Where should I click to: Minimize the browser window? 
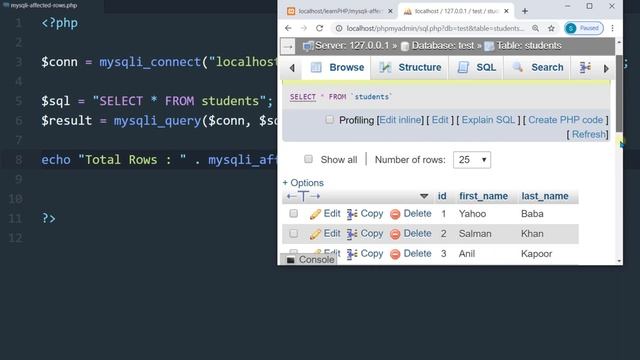tap(568, 6)
